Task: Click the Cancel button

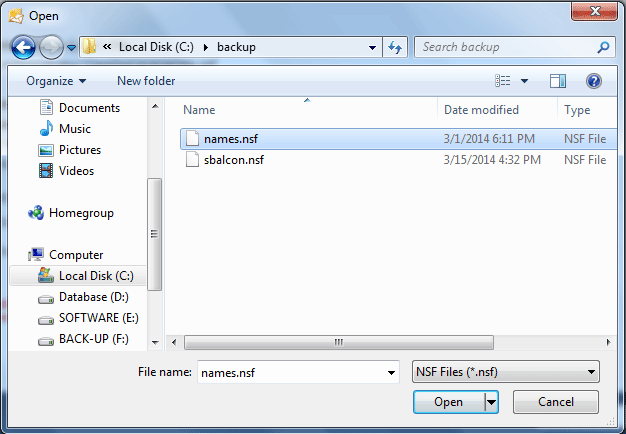Action: click(x=556, y=402)
